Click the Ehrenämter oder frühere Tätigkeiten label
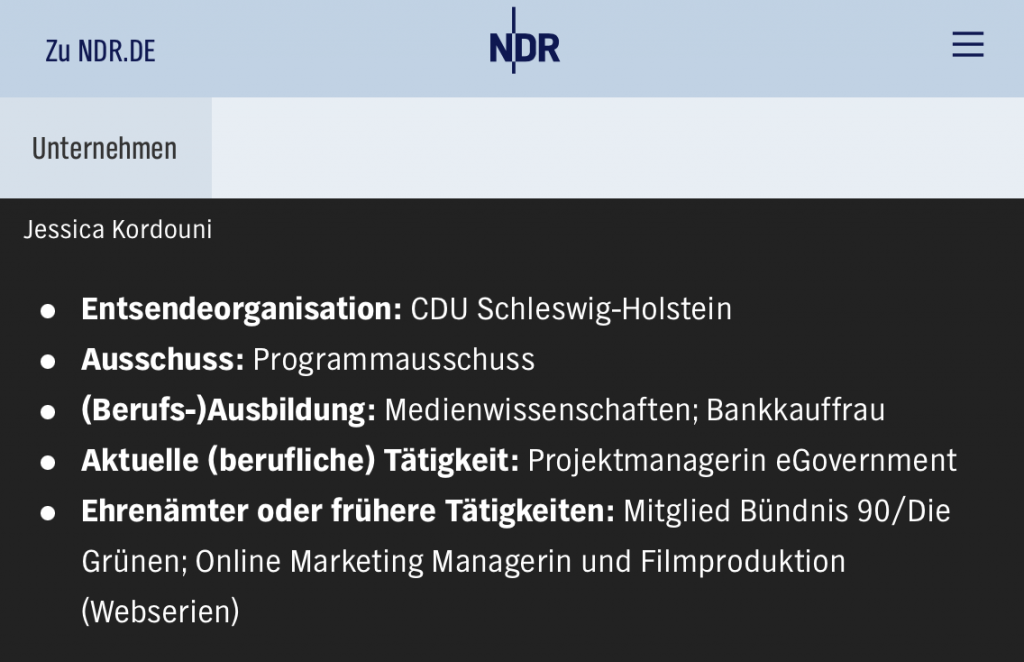Viewport: 1024px width, 662px height. pyautogui.click(x=348, y=511)
